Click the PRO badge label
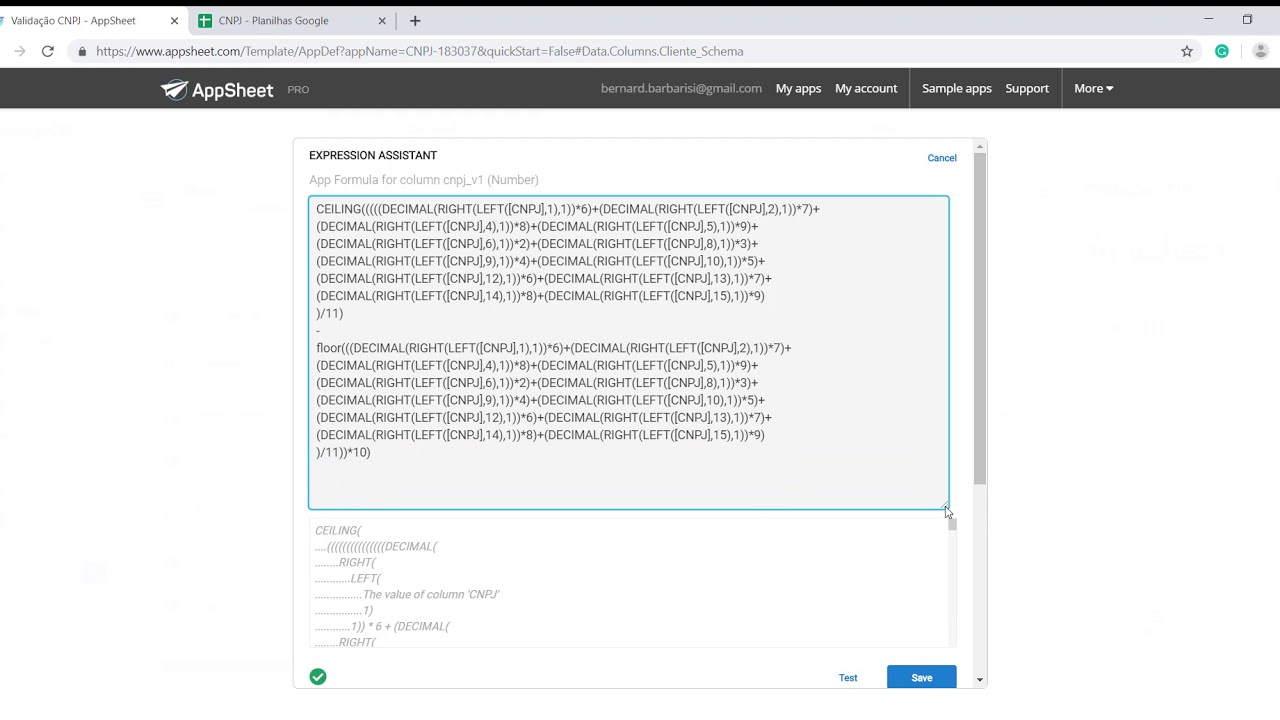Screen dimensions: 1280x720 point(298,90)
